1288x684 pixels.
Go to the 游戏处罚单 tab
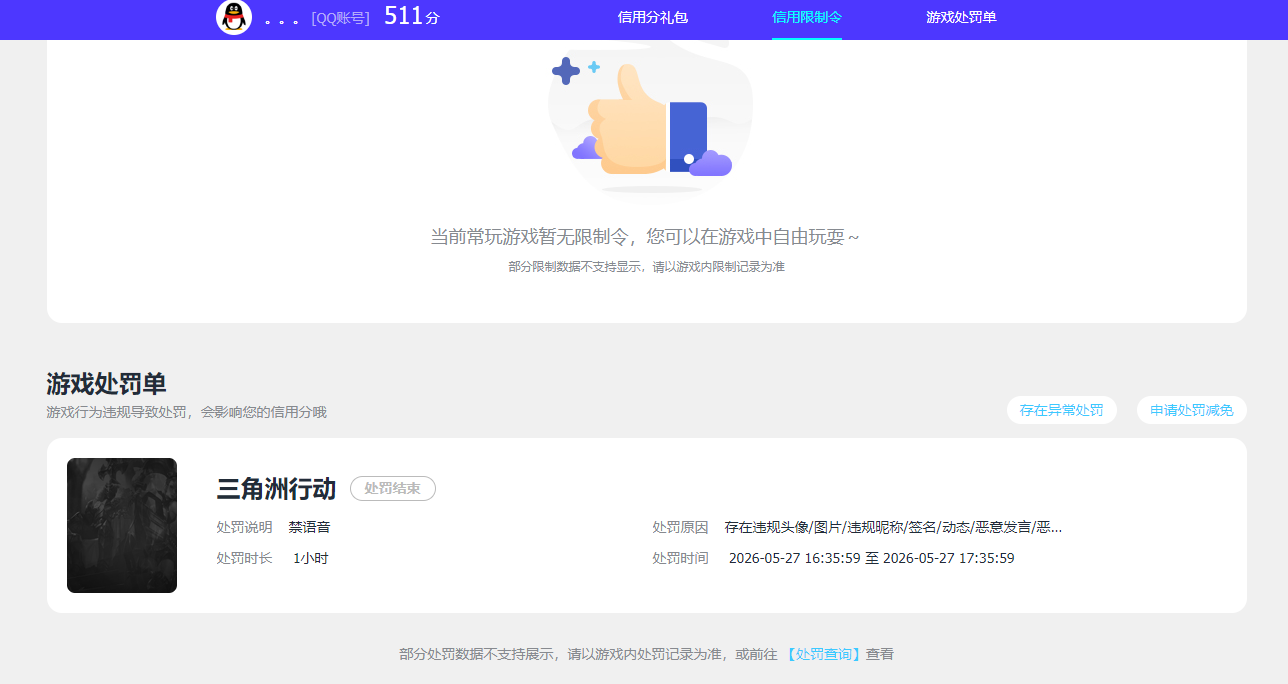pos(961,17)
